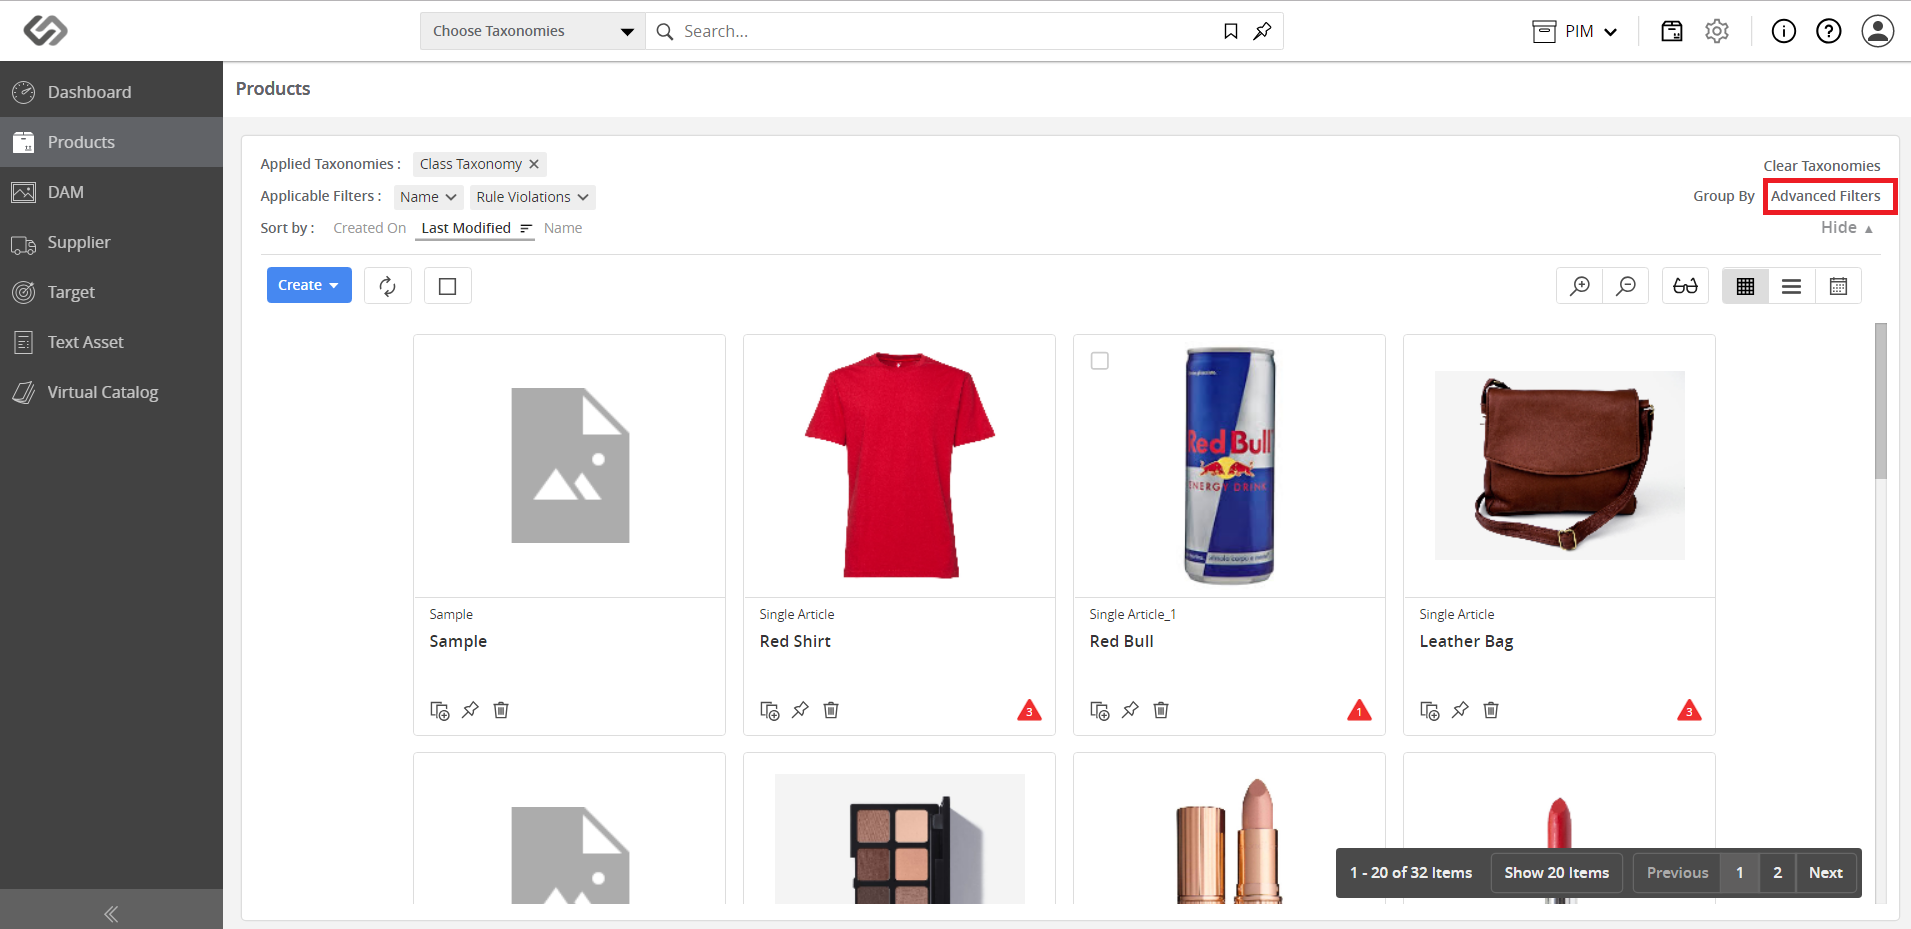The height and width of the screenshot is (929, 1911).
Task: Click Red Bull rule violation warning icon
Action: [1359, 711]
